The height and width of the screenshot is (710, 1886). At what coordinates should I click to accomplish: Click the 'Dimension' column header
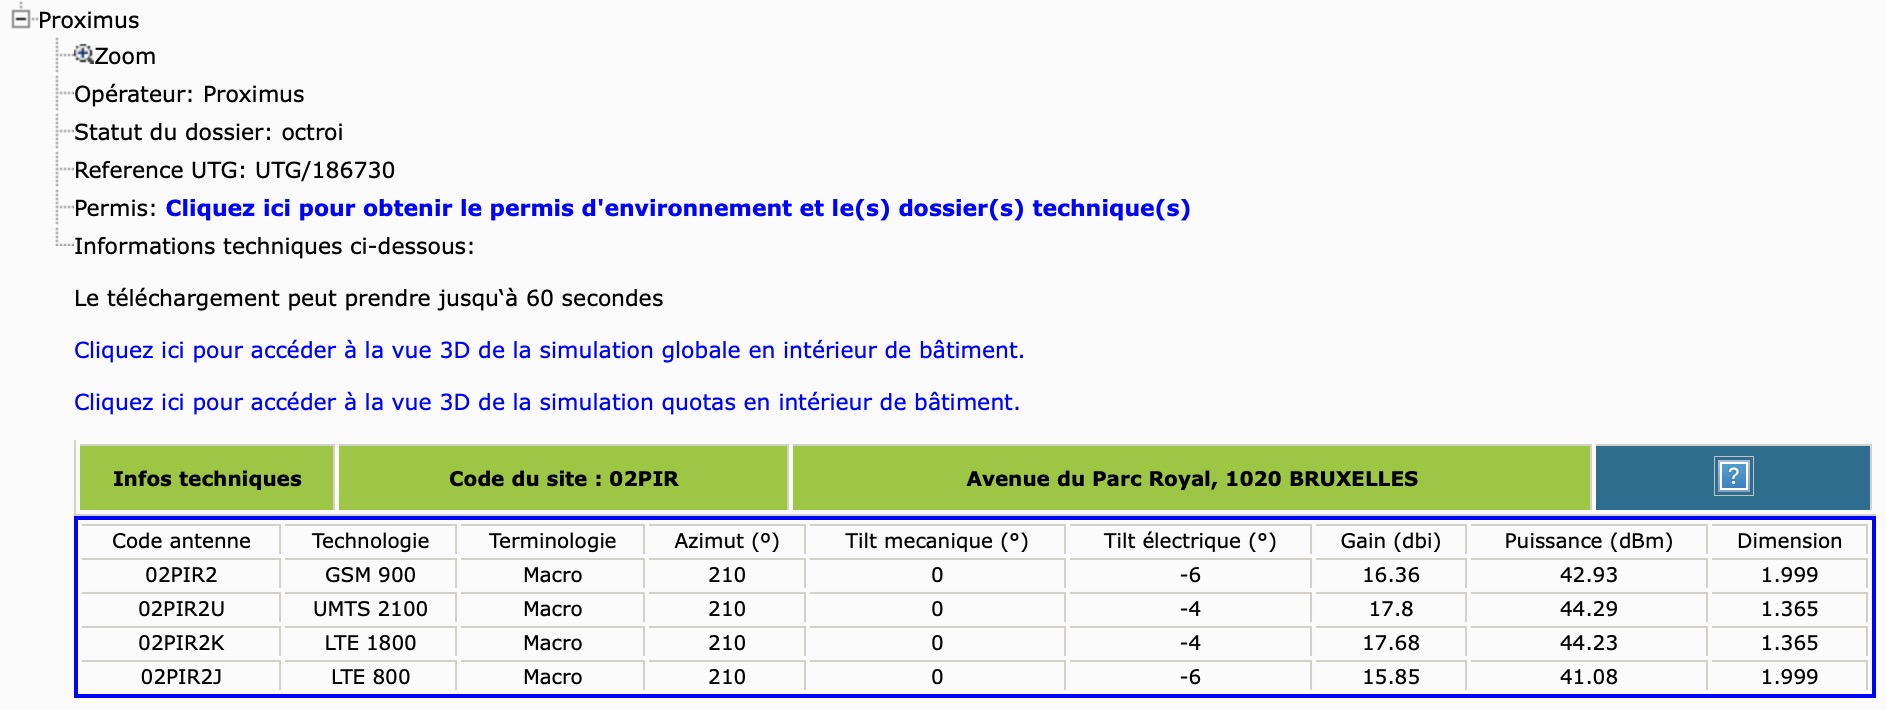pos(1789,541)
